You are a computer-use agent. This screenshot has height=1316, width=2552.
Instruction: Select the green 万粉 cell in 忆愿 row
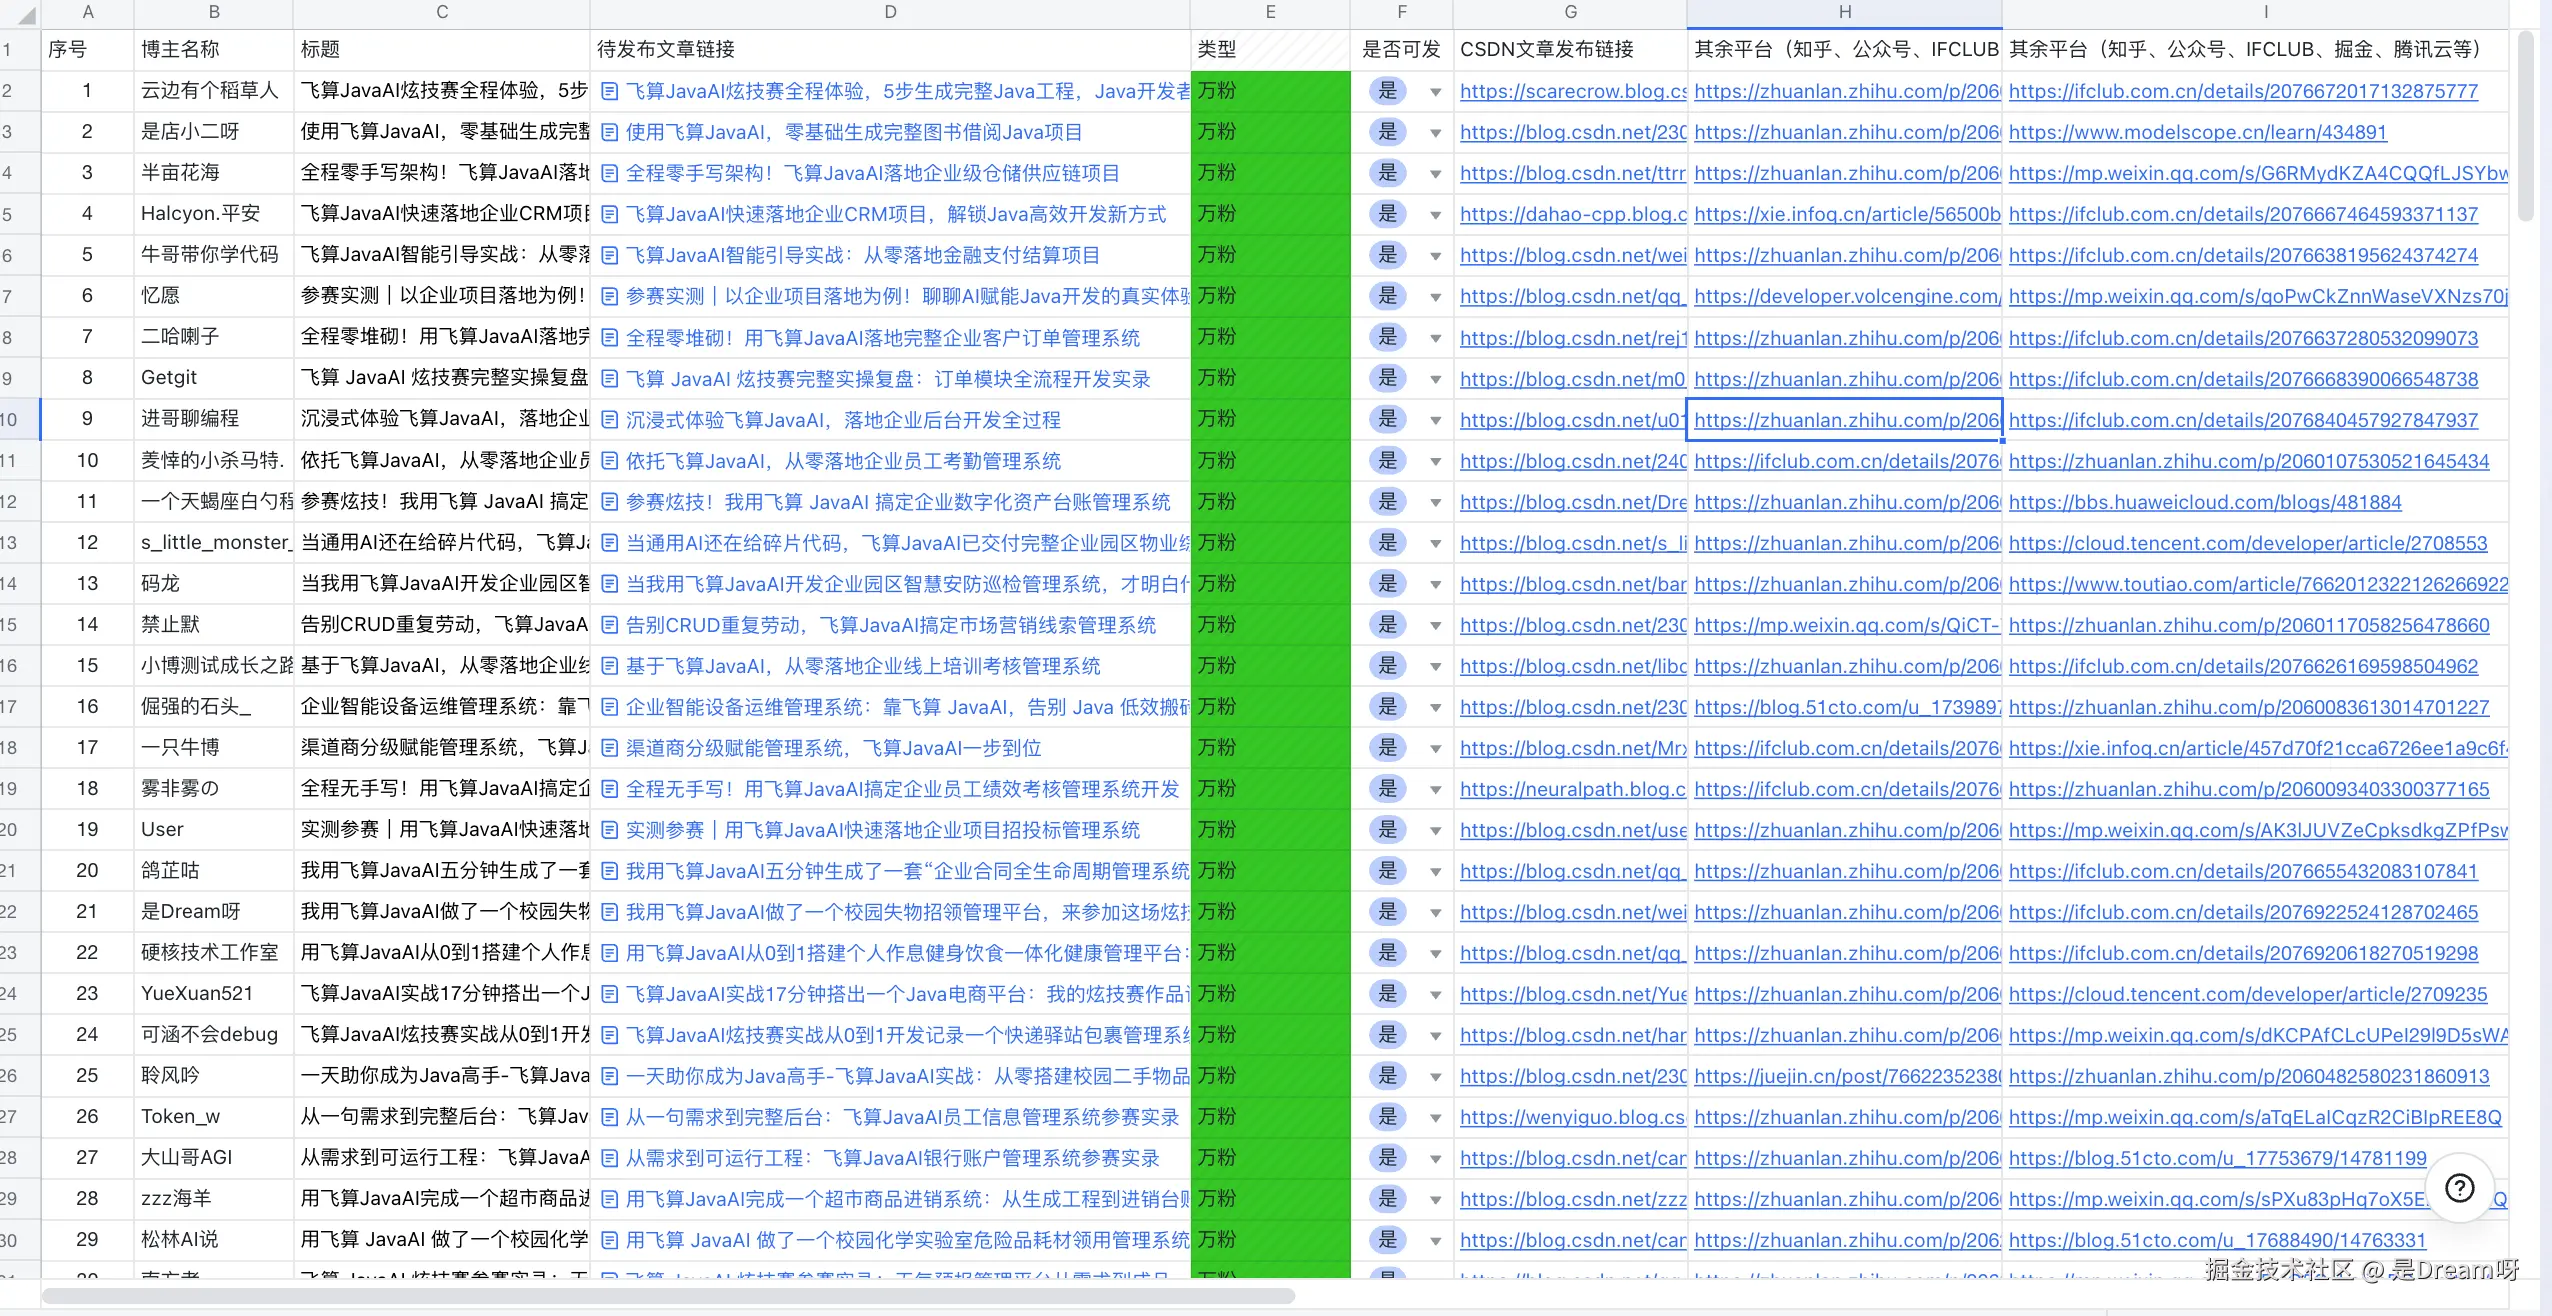click(x=1270, y=296)
